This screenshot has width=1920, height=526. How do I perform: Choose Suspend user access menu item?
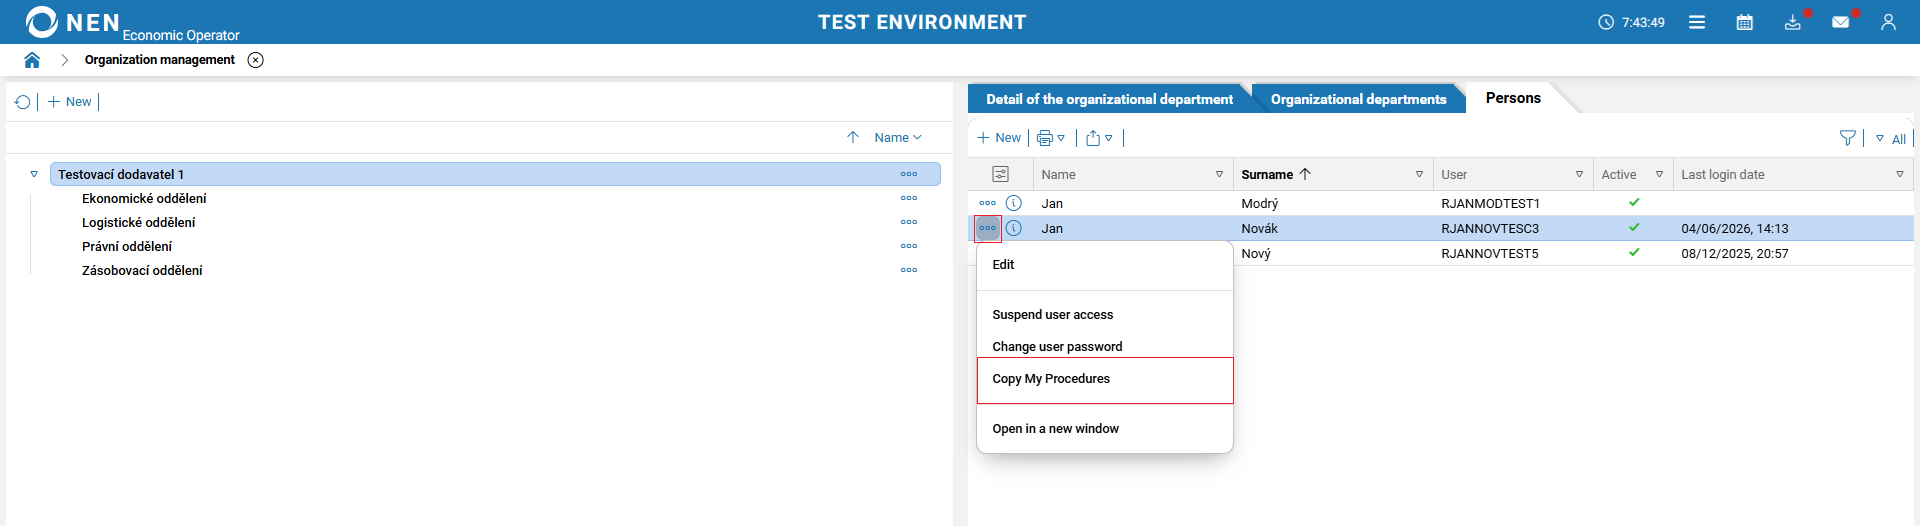[1104, 315]
